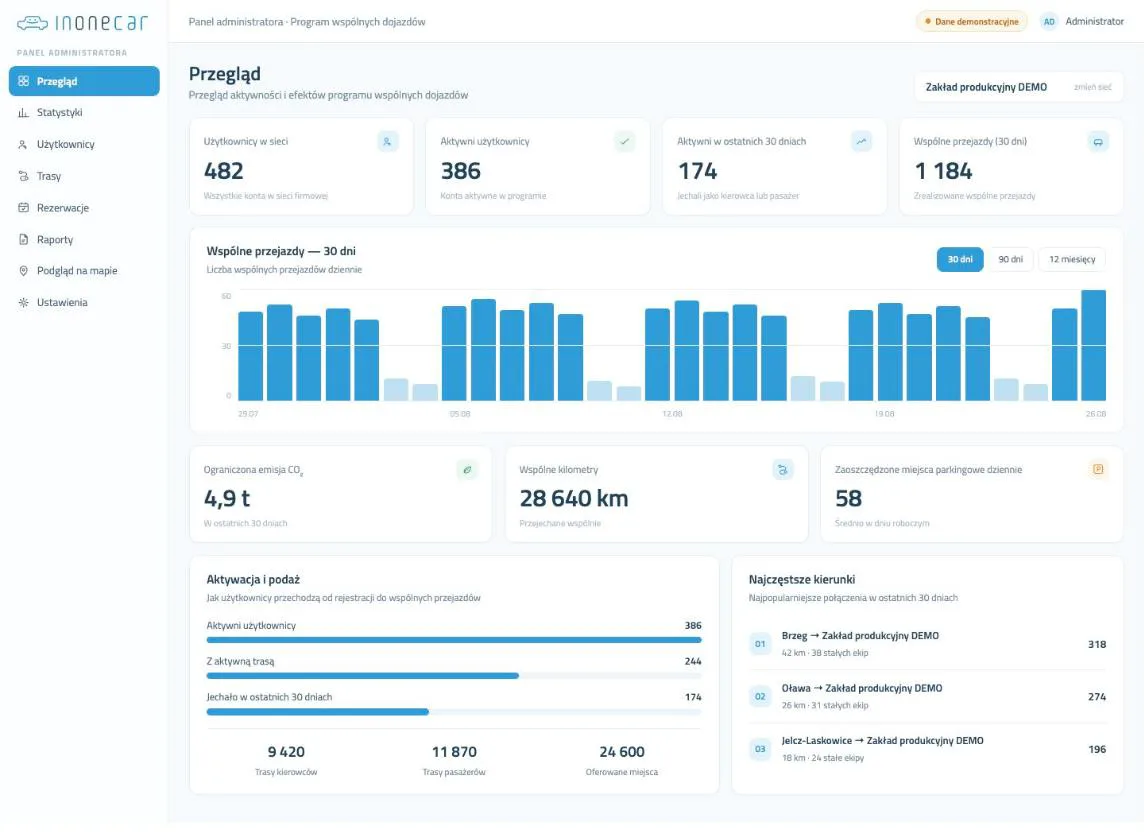Click the 03 rank badge

point(760,750)
